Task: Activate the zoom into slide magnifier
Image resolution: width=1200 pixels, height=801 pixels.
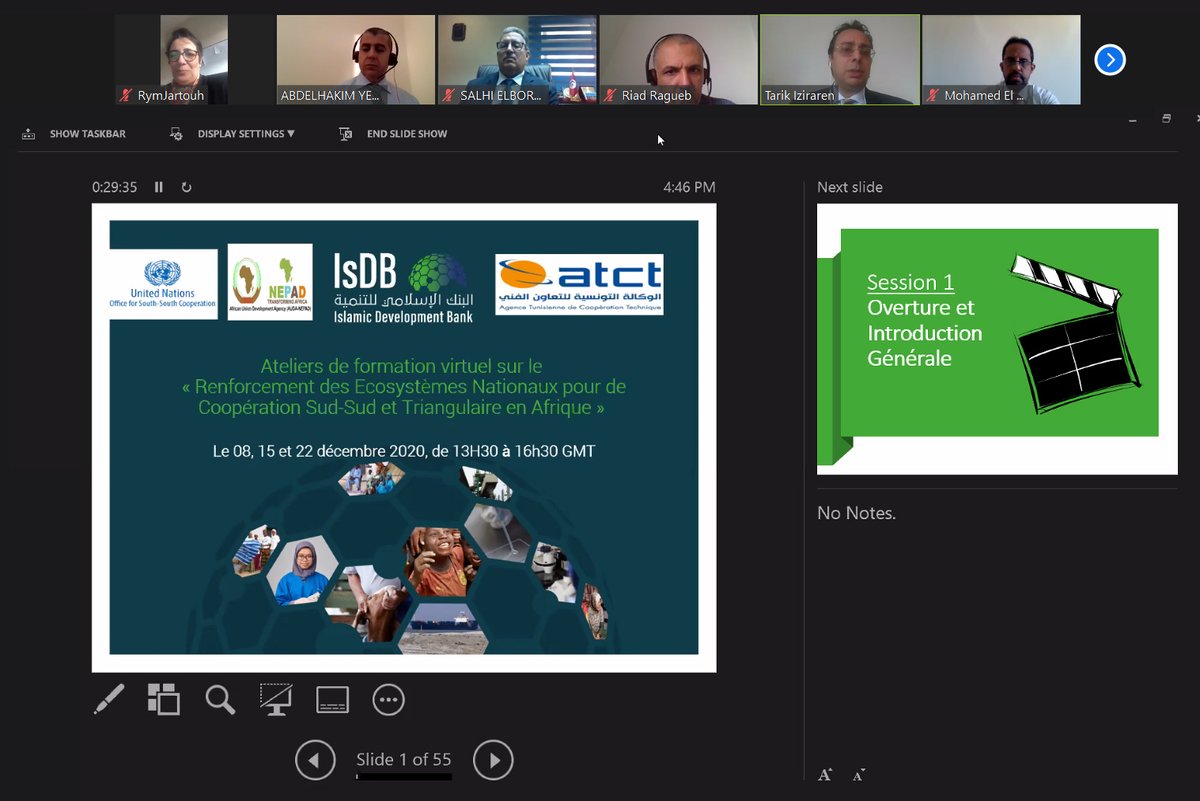Action: [x=220, y=699]
